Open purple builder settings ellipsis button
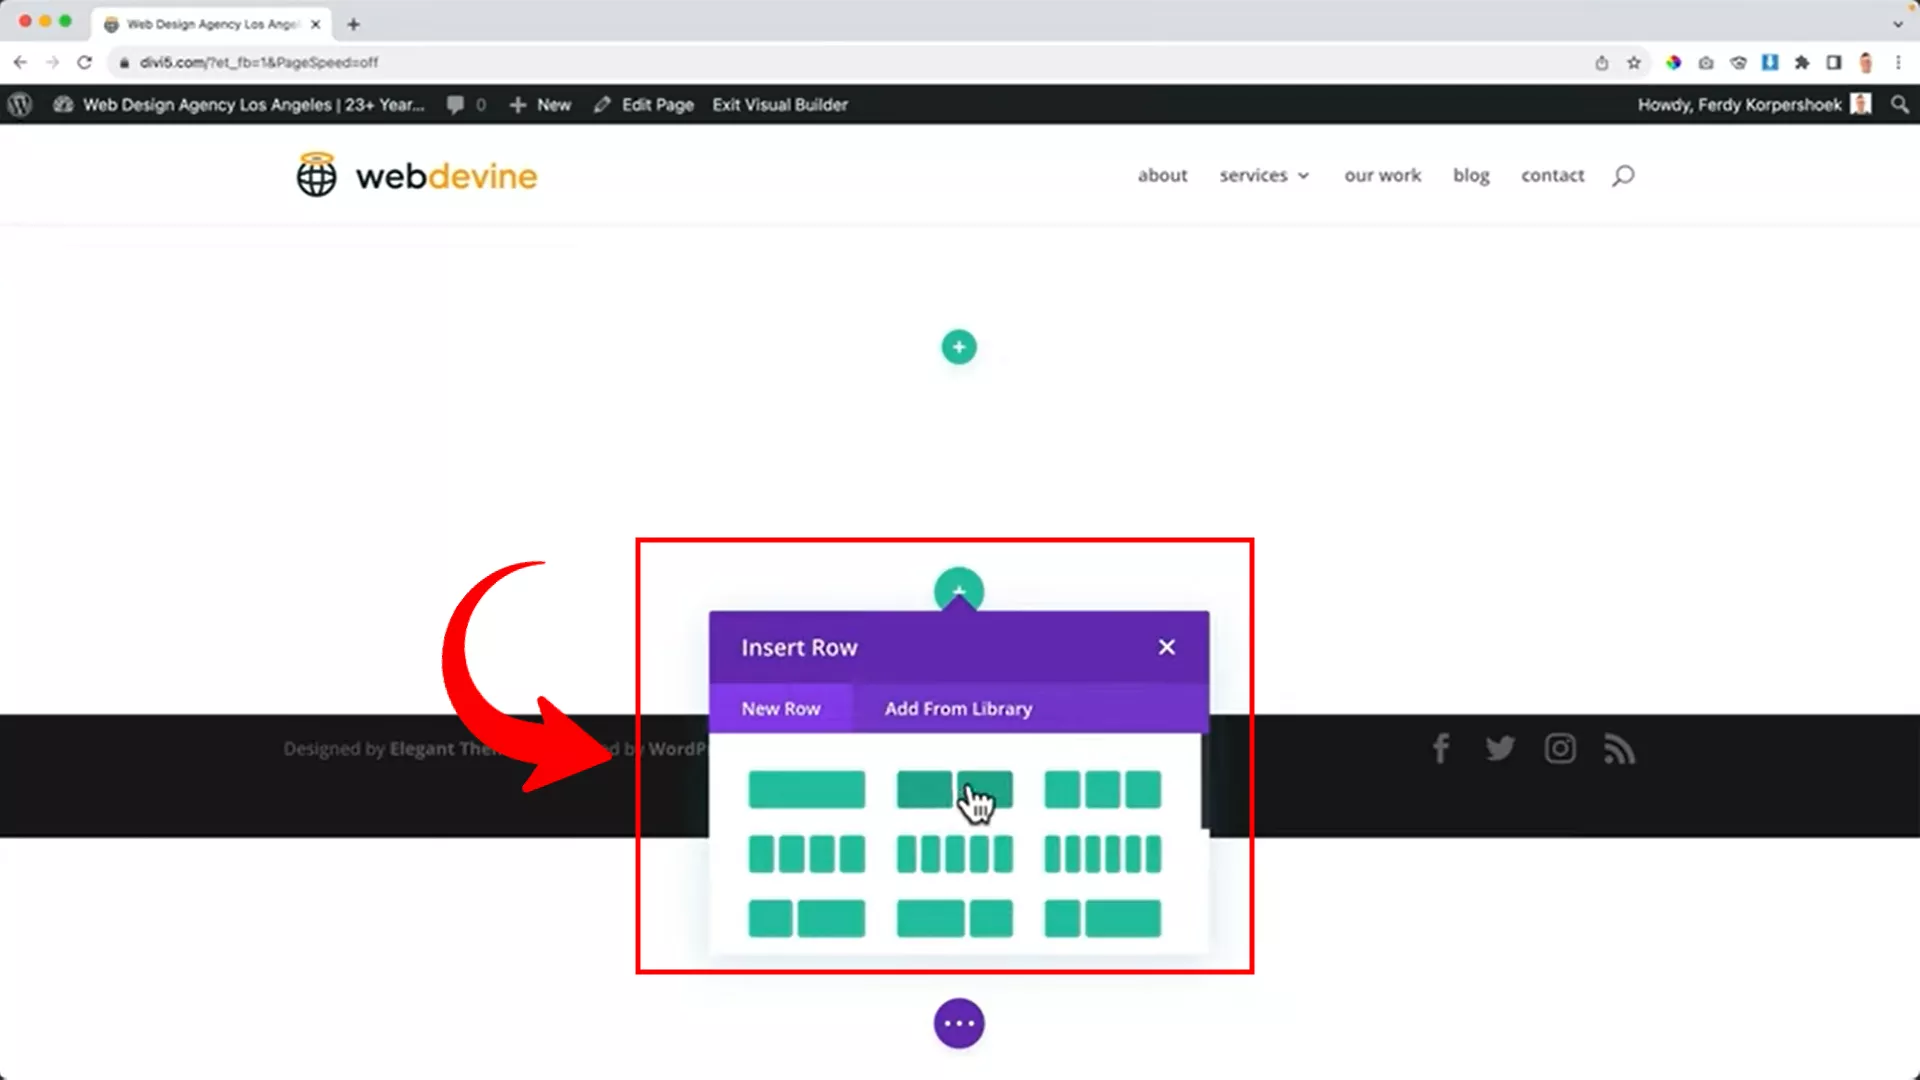 [x=959, y=1023]
